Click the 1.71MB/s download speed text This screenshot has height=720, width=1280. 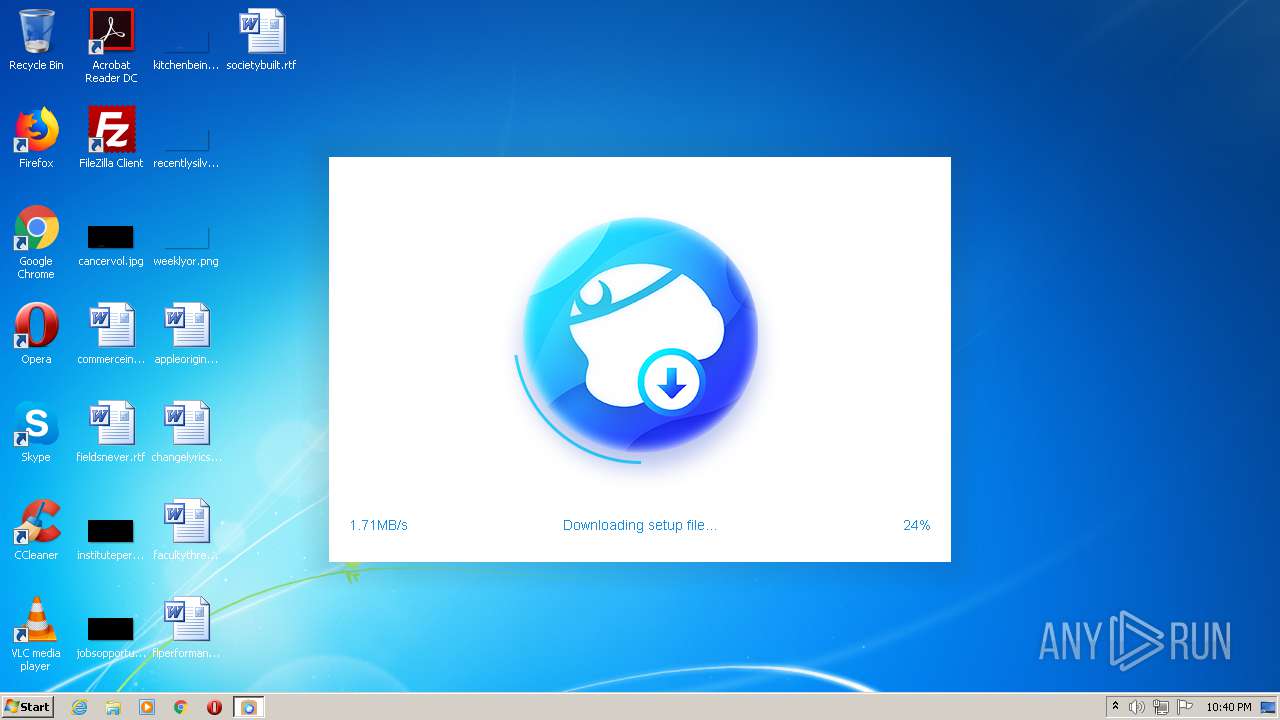tap(379, 525)
